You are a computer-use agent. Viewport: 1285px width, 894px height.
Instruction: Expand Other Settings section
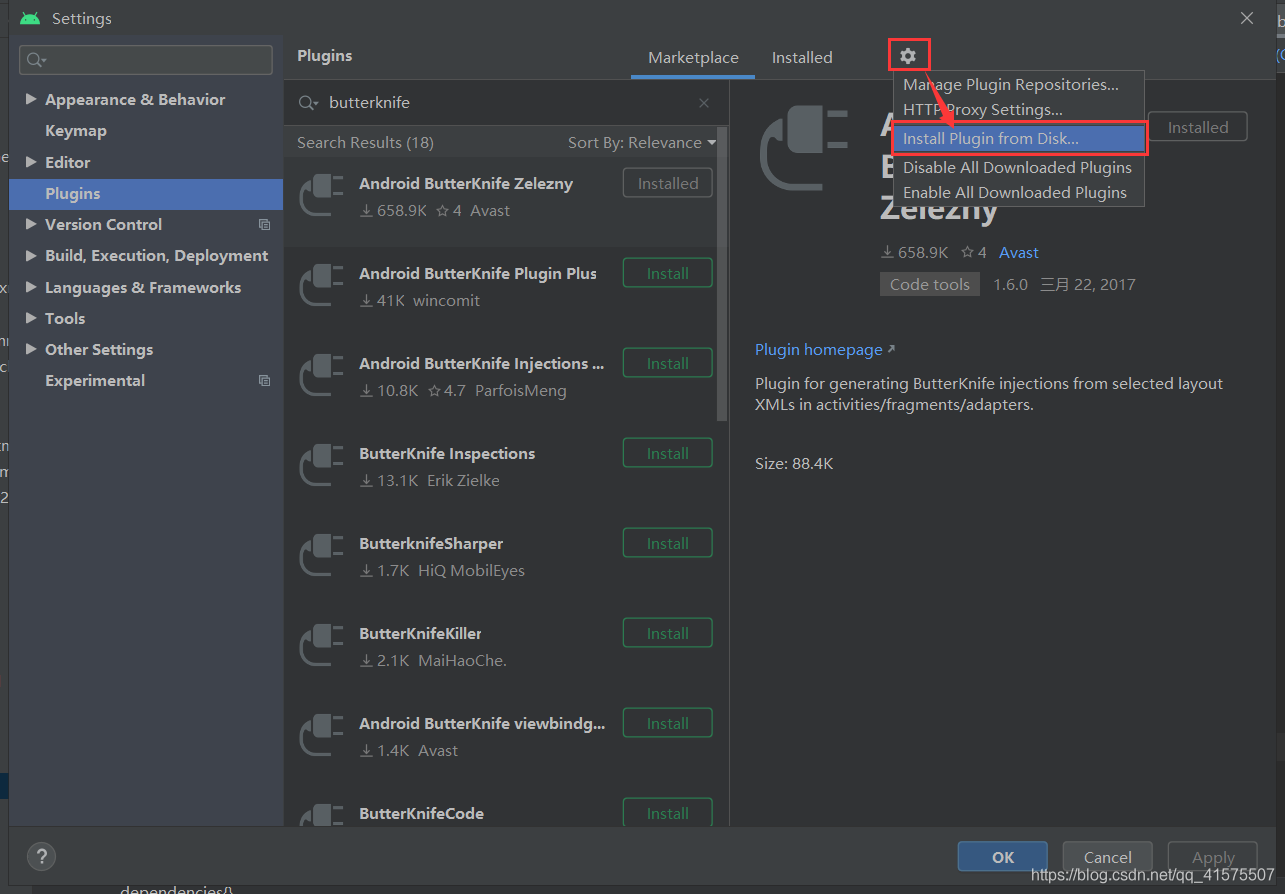31,349
